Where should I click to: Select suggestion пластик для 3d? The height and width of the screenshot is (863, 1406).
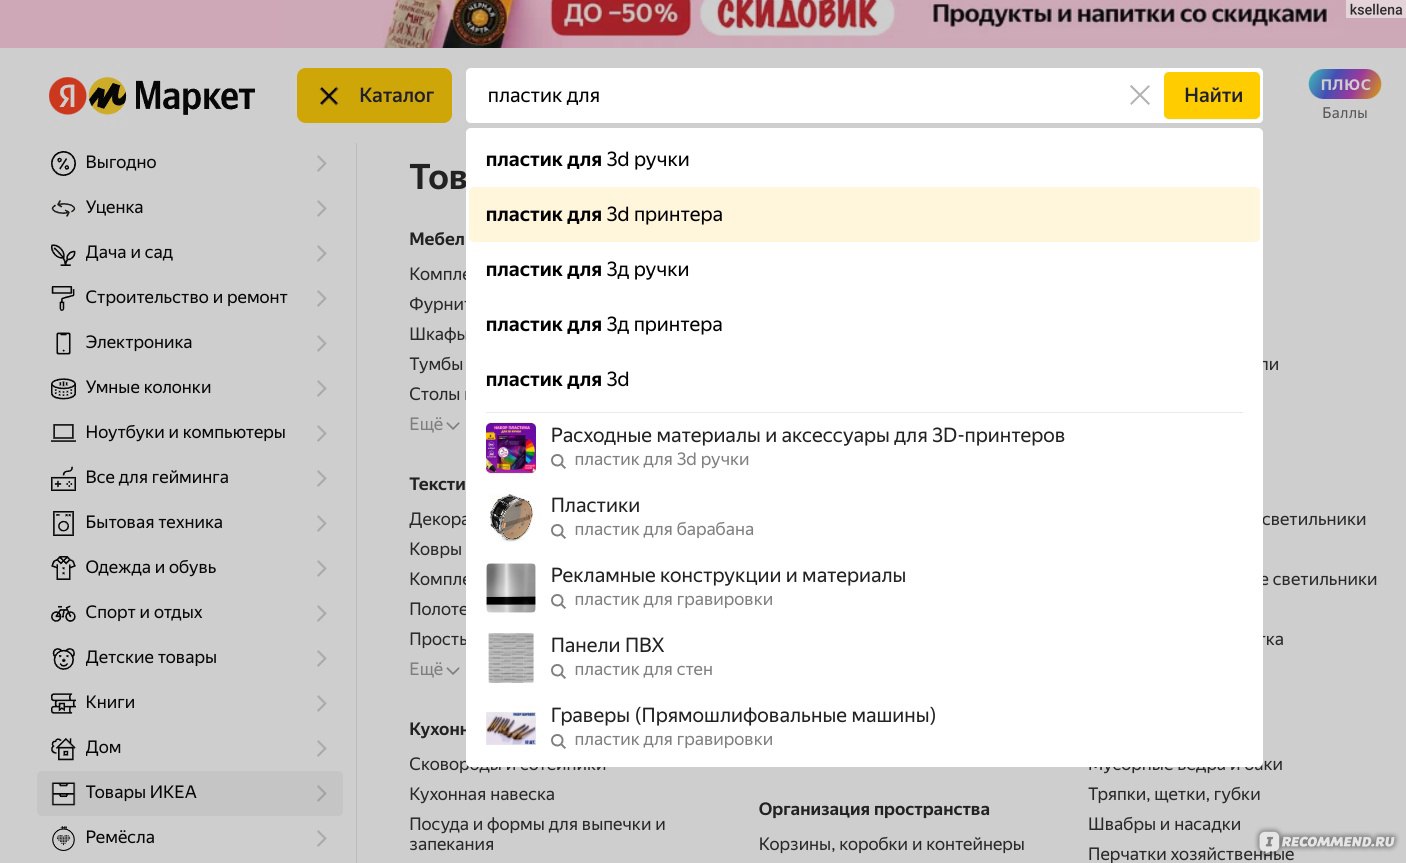(864, 379)
